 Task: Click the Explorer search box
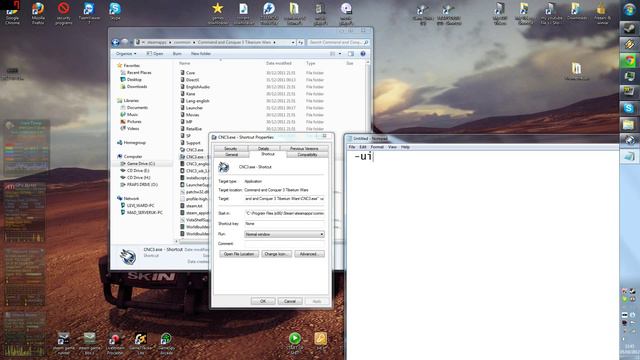338,42
